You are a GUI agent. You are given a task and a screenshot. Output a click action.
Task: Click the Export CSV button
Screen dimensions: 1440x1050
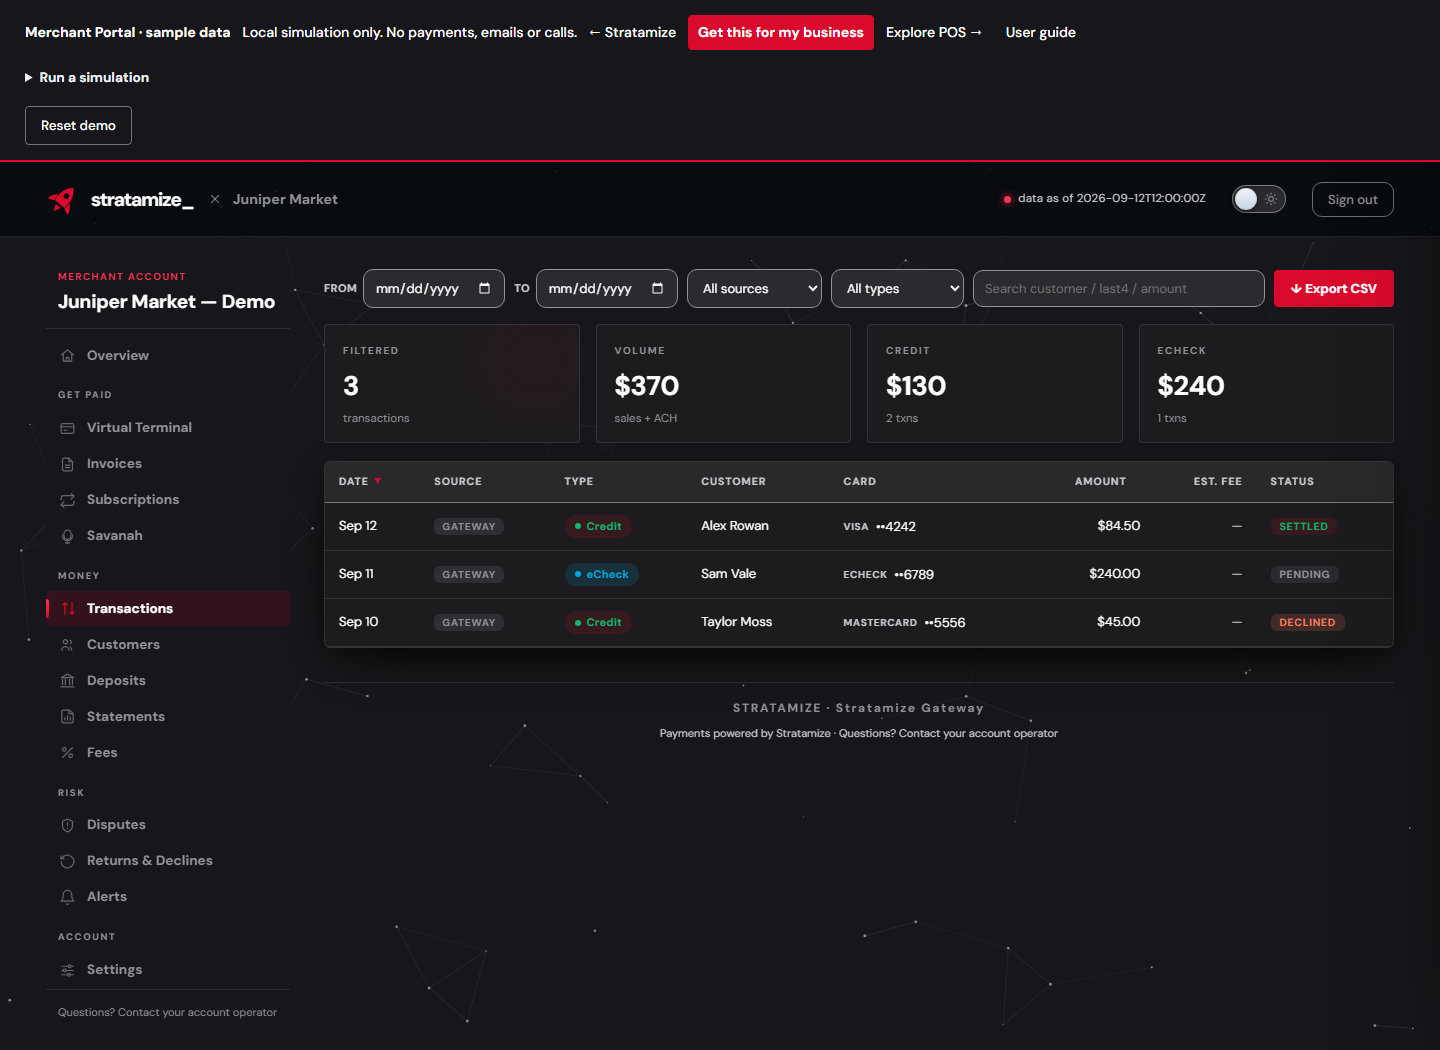(x=1333, y=288)
